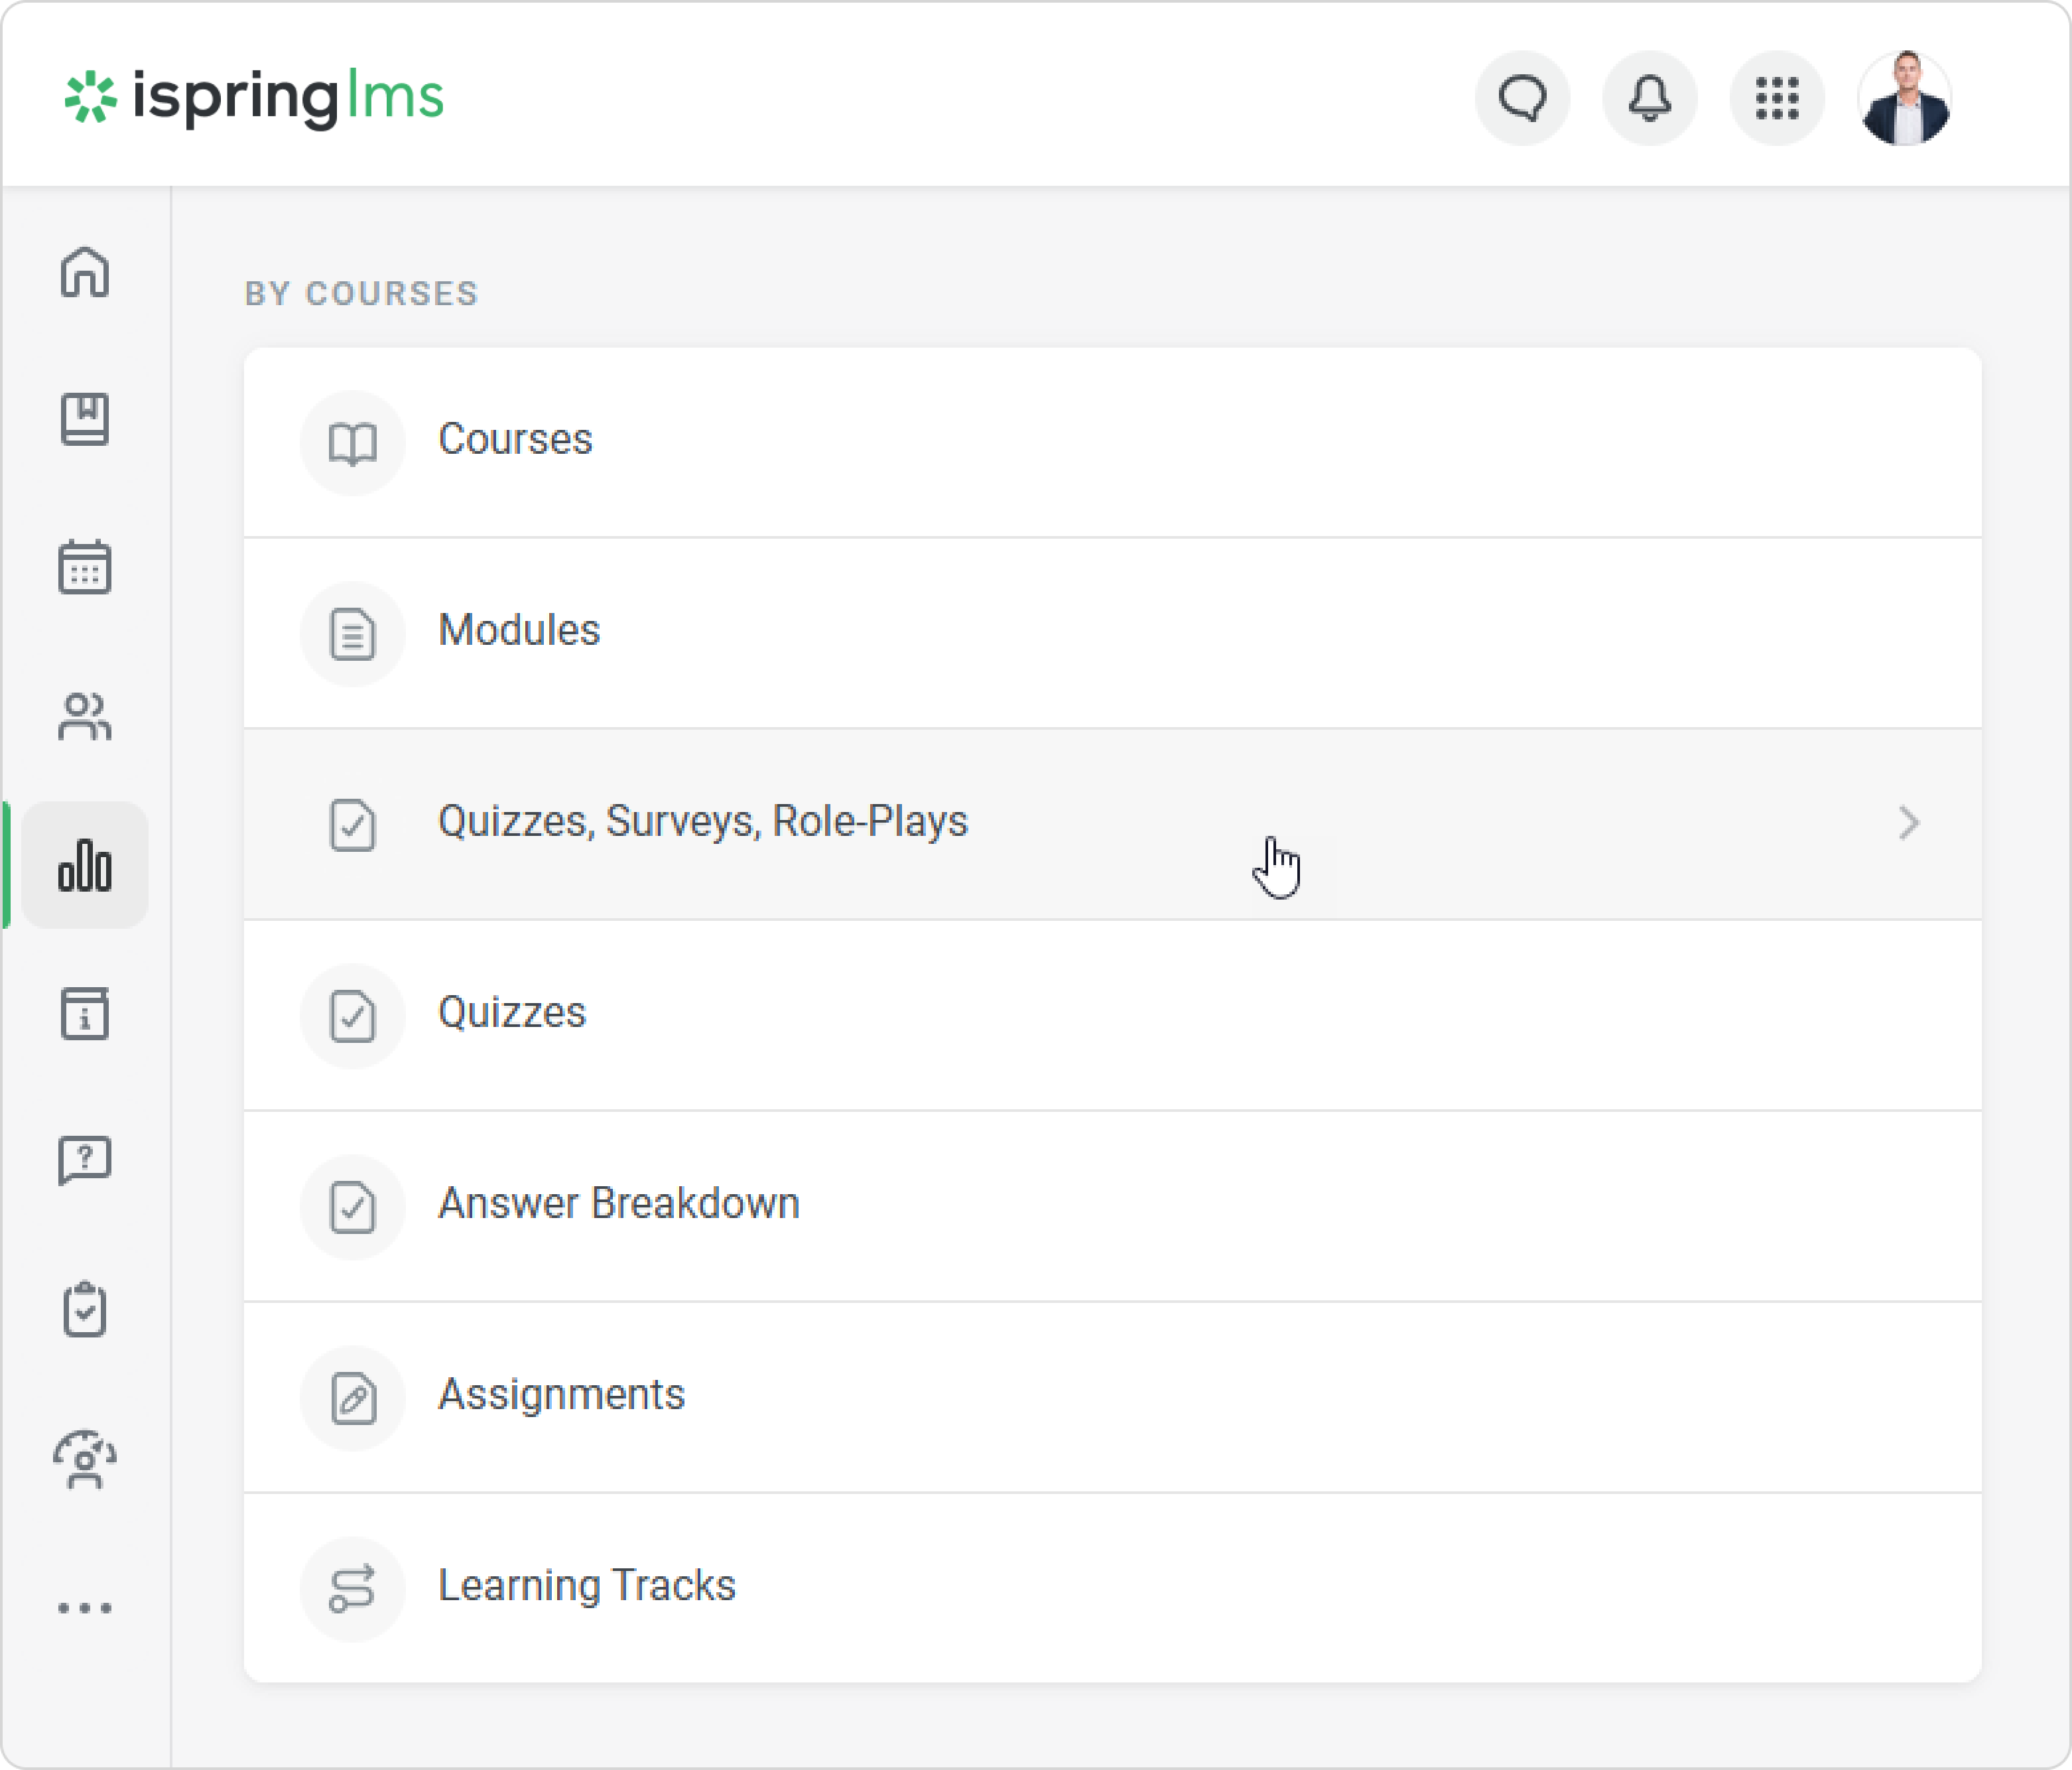
Task: Open the clipboard check sidebar icon
Action: tap(85, 1309)
